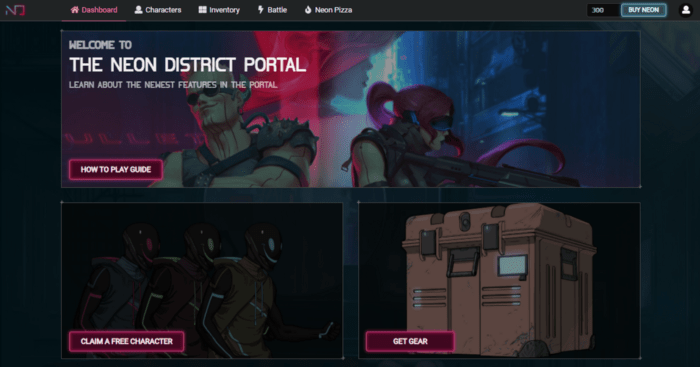Click the gear crate image
The width and height of the screenshot is (700, 367).
(499, 280)
